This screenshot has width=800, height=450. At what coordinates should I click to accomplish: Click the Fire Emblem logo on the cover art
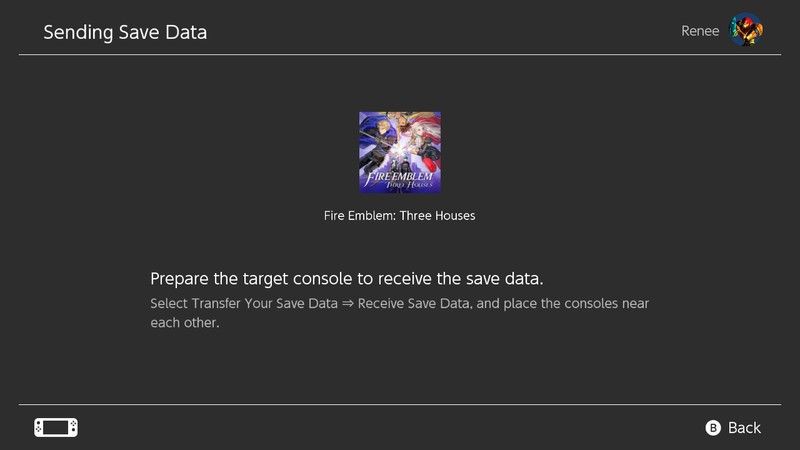pyautogui.click(x=399, y=178)
